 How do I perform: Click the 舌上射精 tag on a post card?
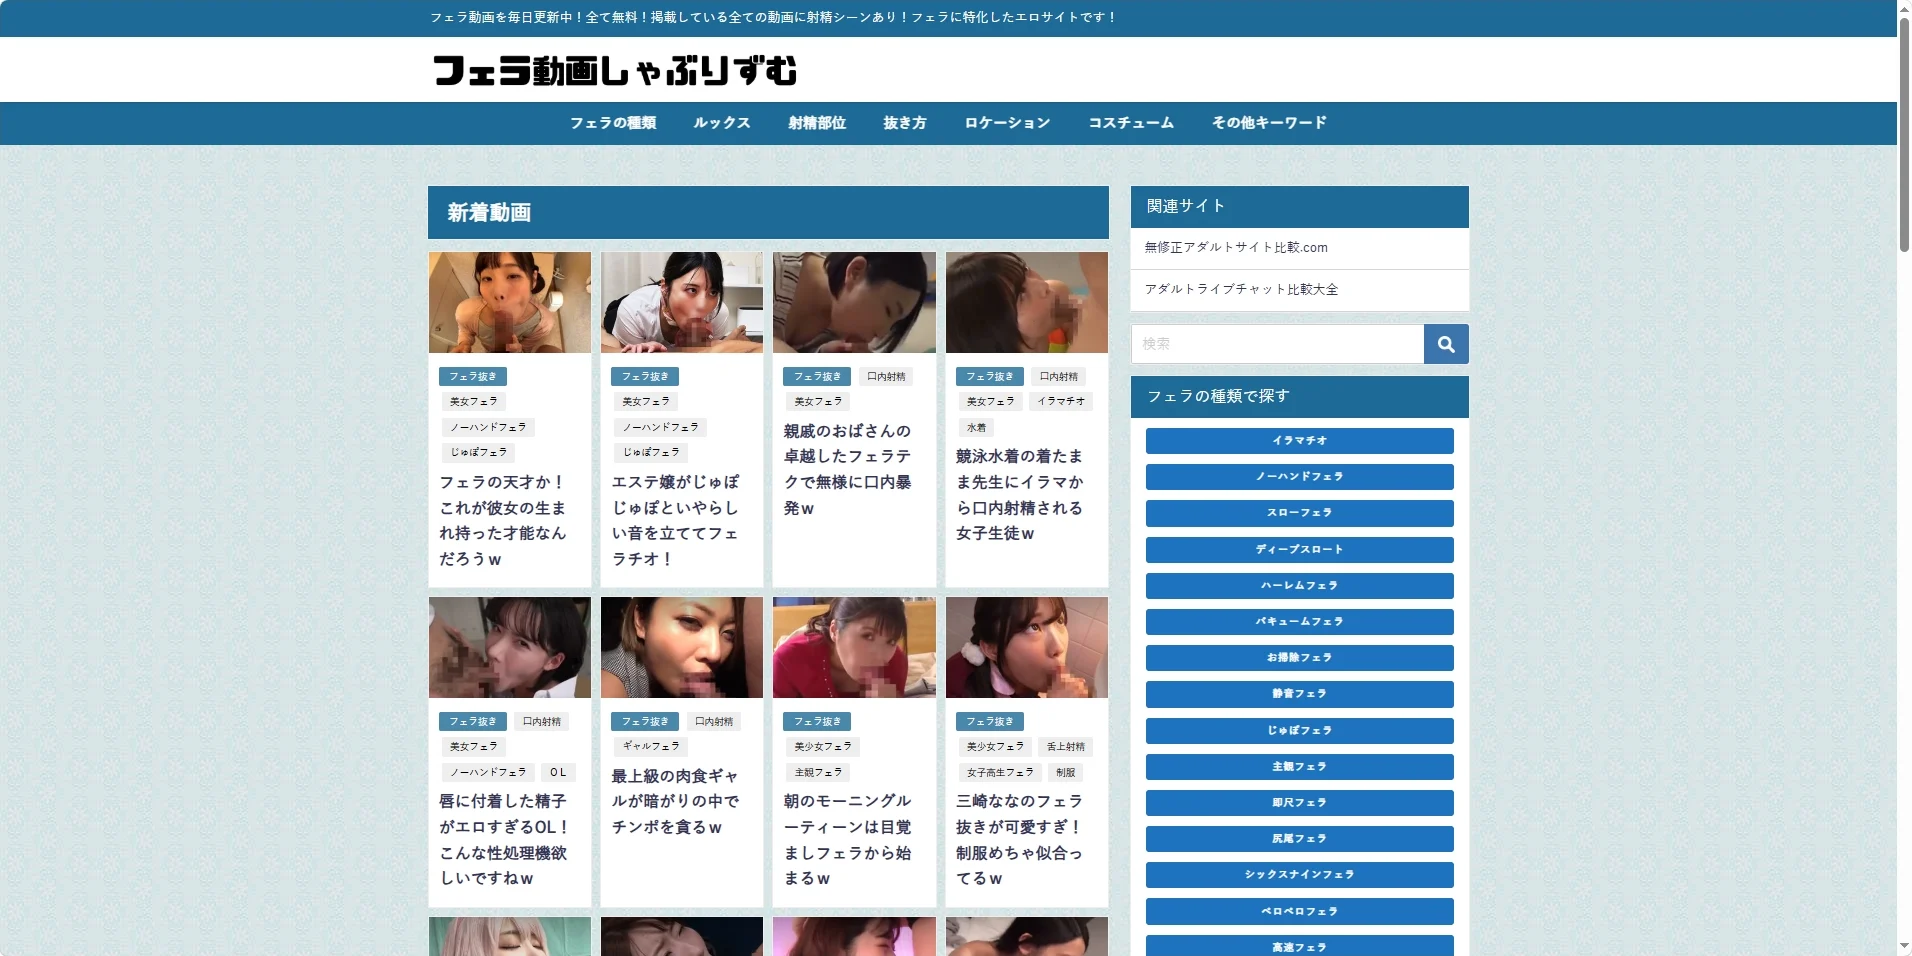click(1065, 746)
